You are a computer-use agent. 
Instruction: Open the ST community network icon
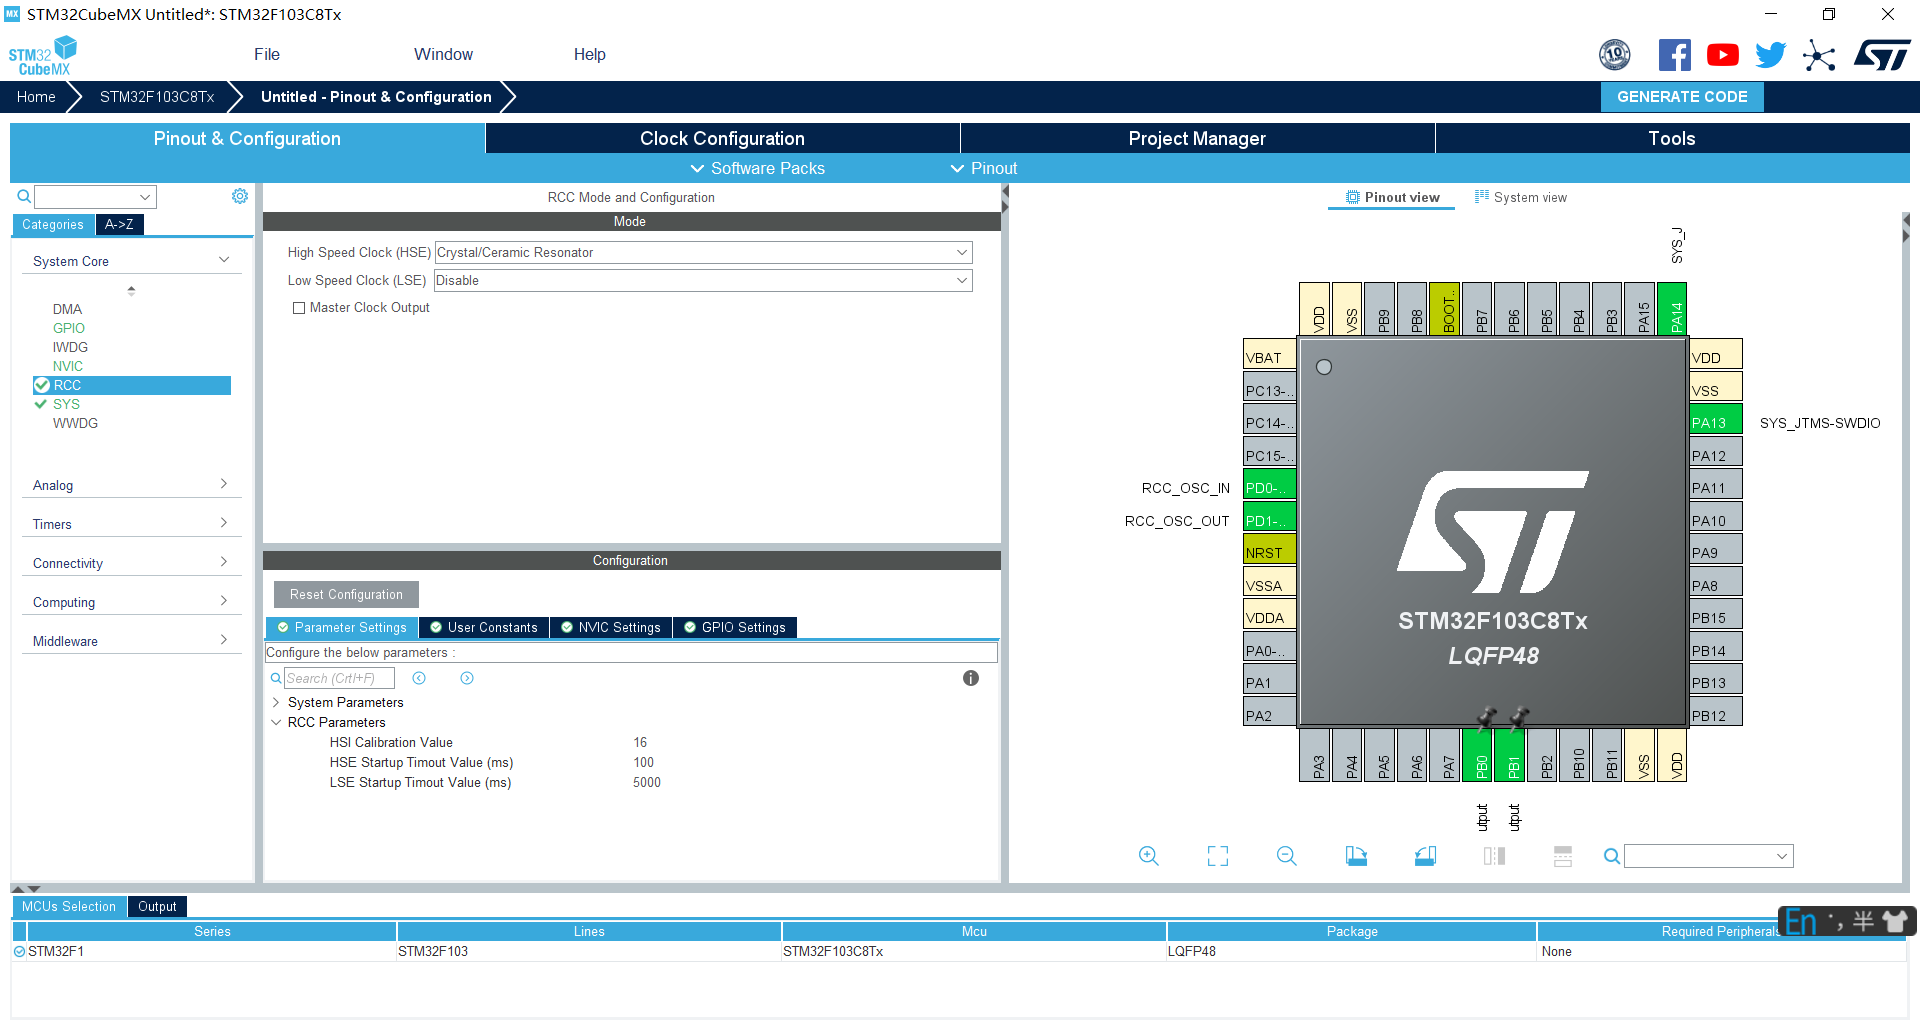[x=1819, y=55]
